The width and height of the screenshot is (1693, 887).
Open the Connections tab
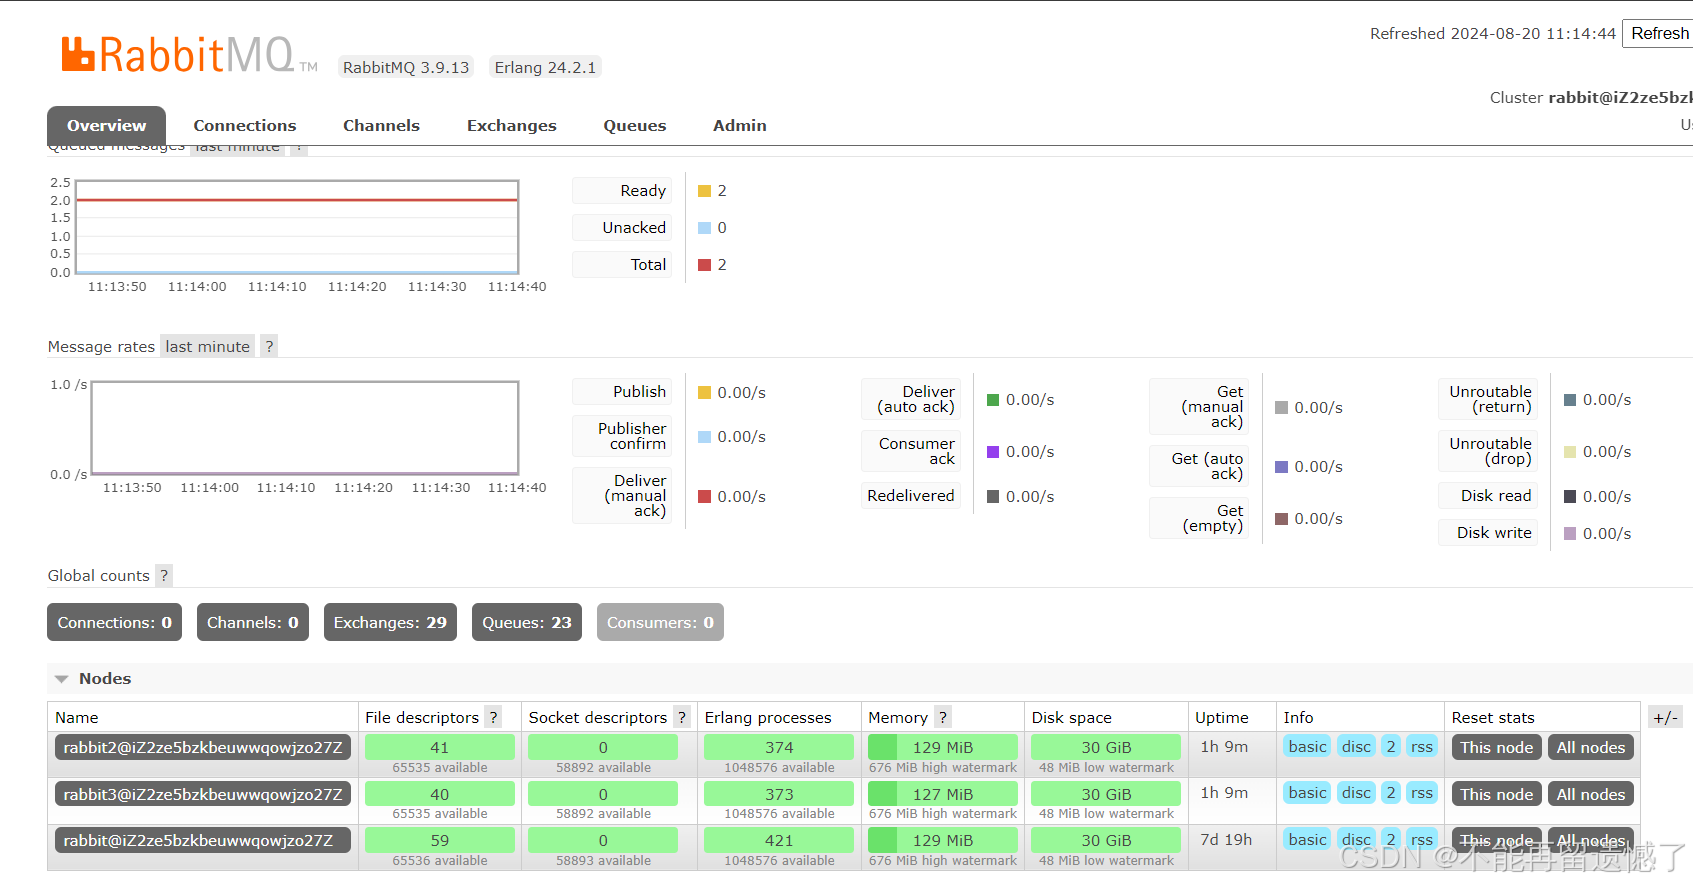tap(245, 125)
